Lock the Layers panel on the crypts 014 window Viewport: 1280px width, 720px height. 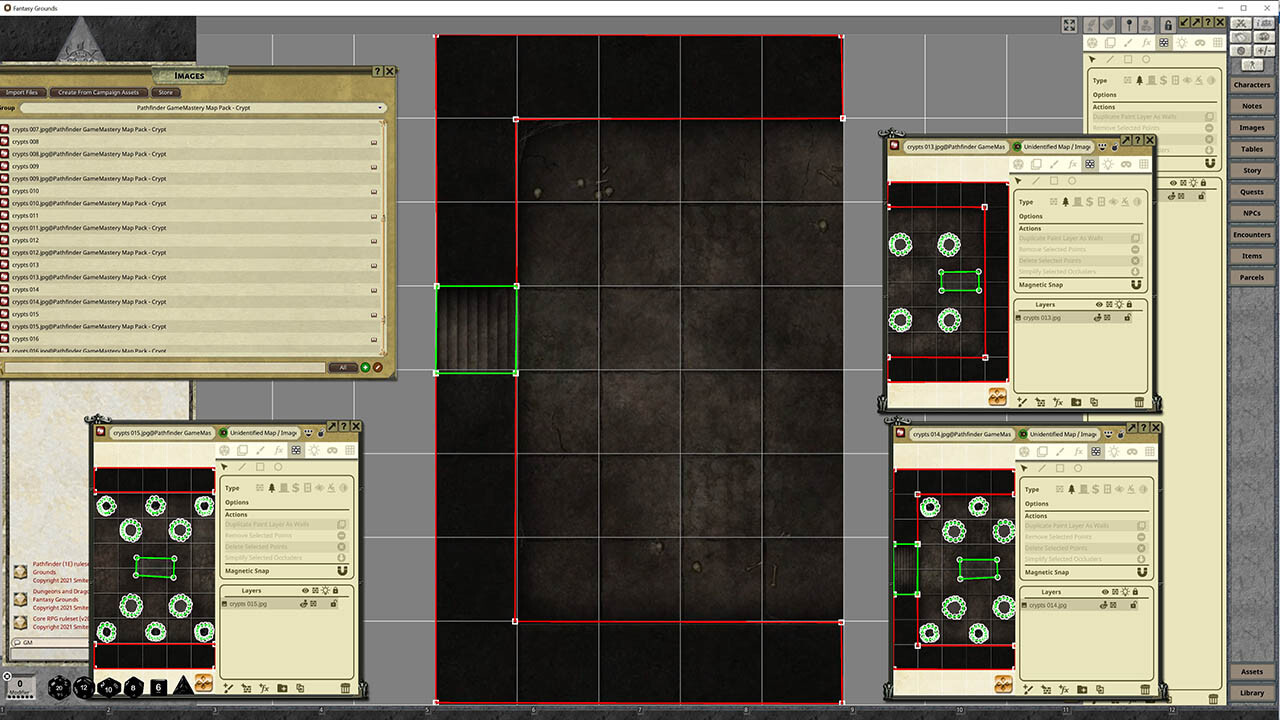coord(1136,592)
